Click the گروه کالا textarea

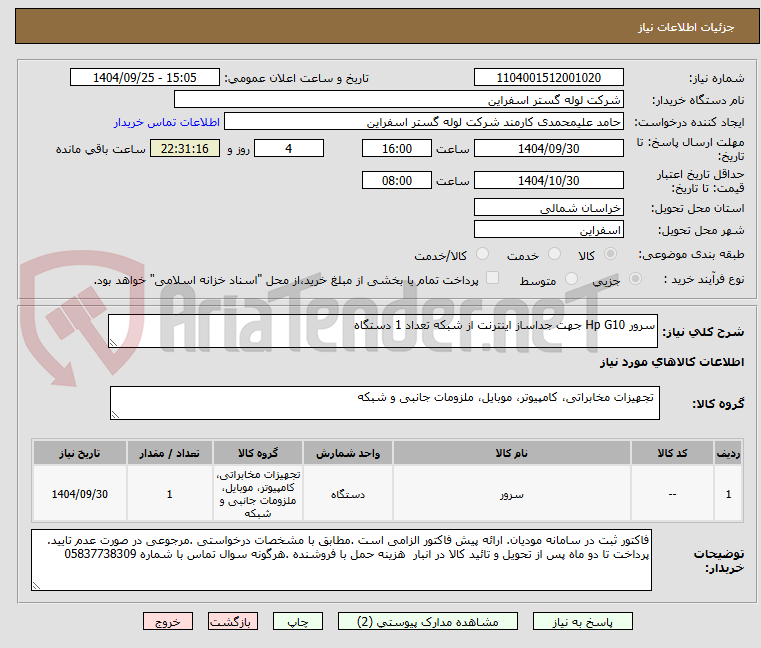click(384, 403)
